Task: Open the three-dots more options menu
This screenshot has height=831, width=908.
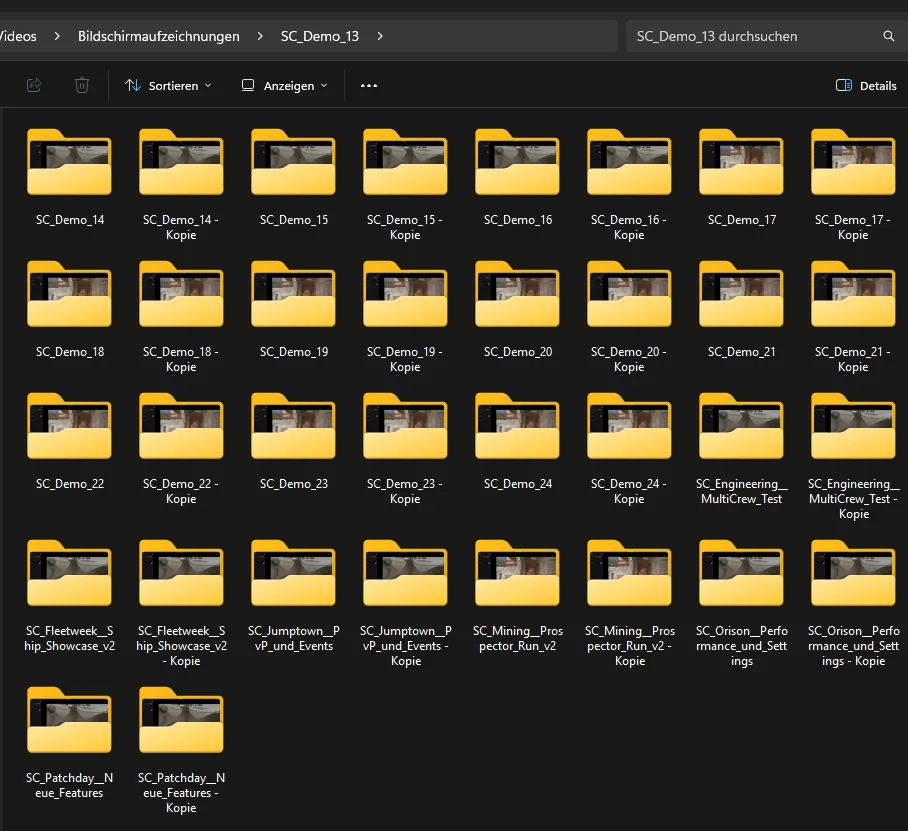Action: pyautogui.click(x=369, y=85)
